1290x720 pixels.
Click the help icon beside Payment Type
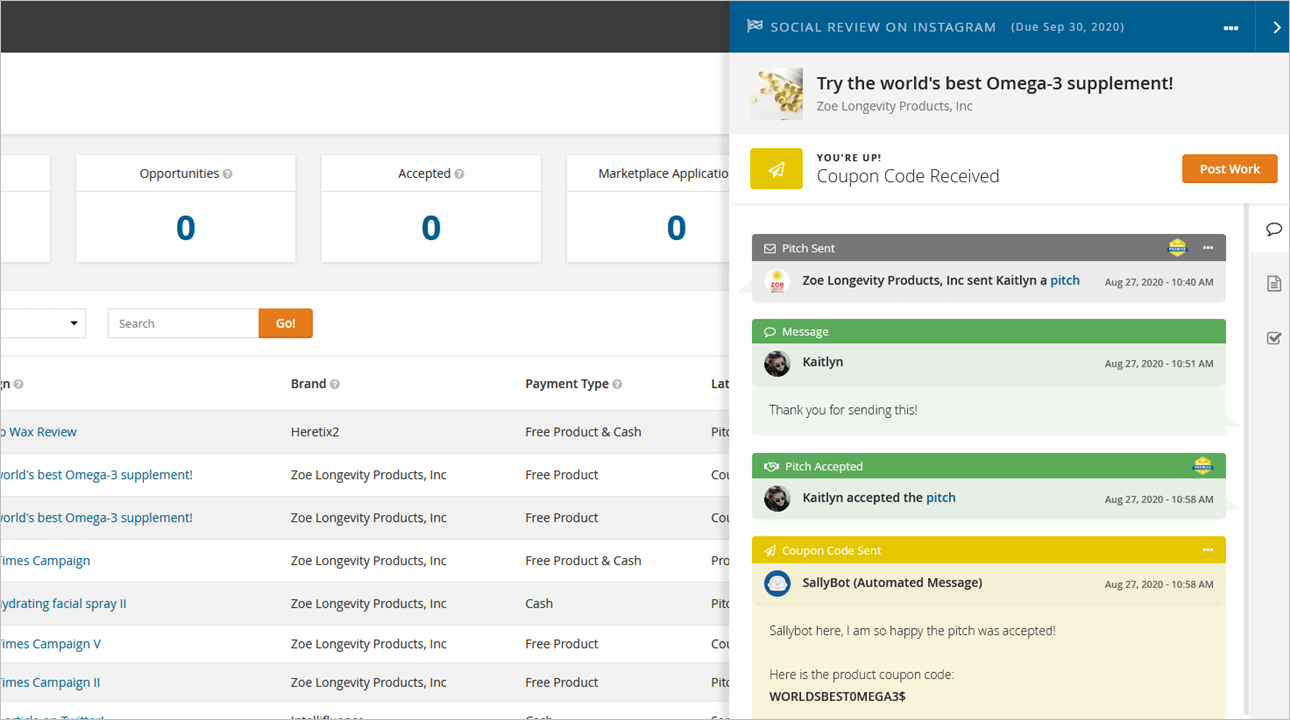(x=617, y=384)
